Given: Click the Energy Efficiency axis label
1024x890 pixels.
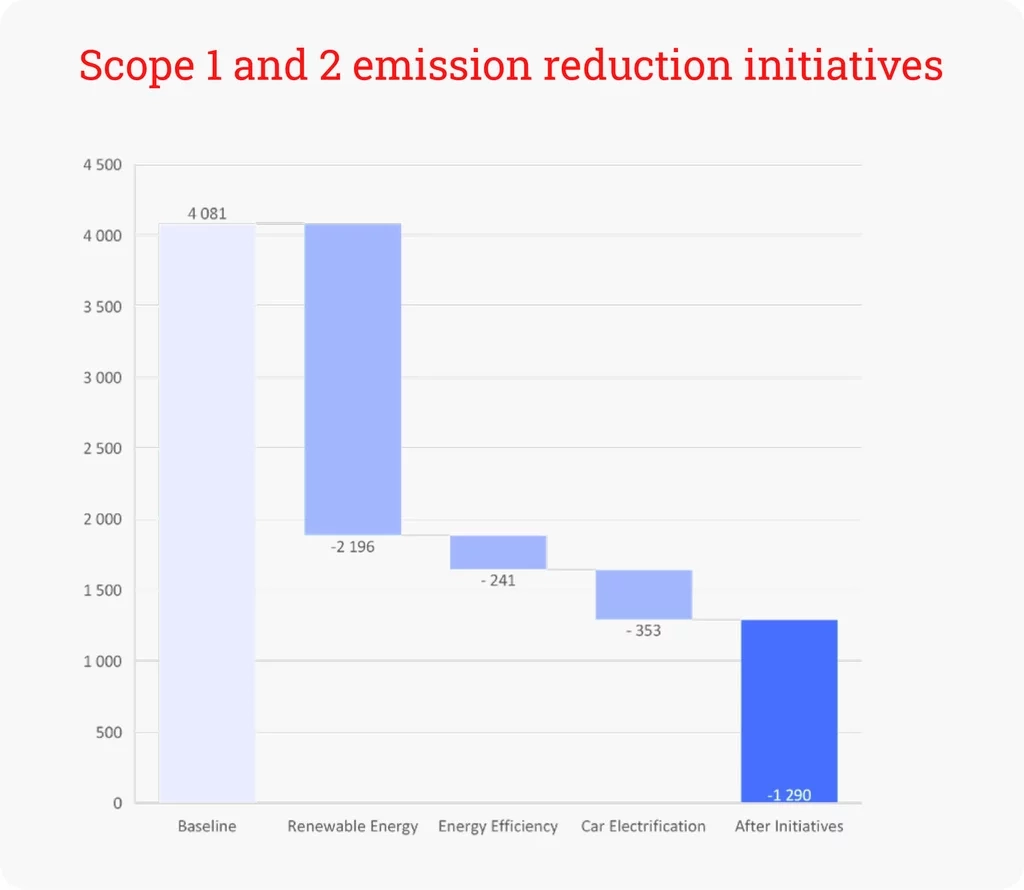Looking at the screenshot, I should pyautogui.click(x=498, y=826).
